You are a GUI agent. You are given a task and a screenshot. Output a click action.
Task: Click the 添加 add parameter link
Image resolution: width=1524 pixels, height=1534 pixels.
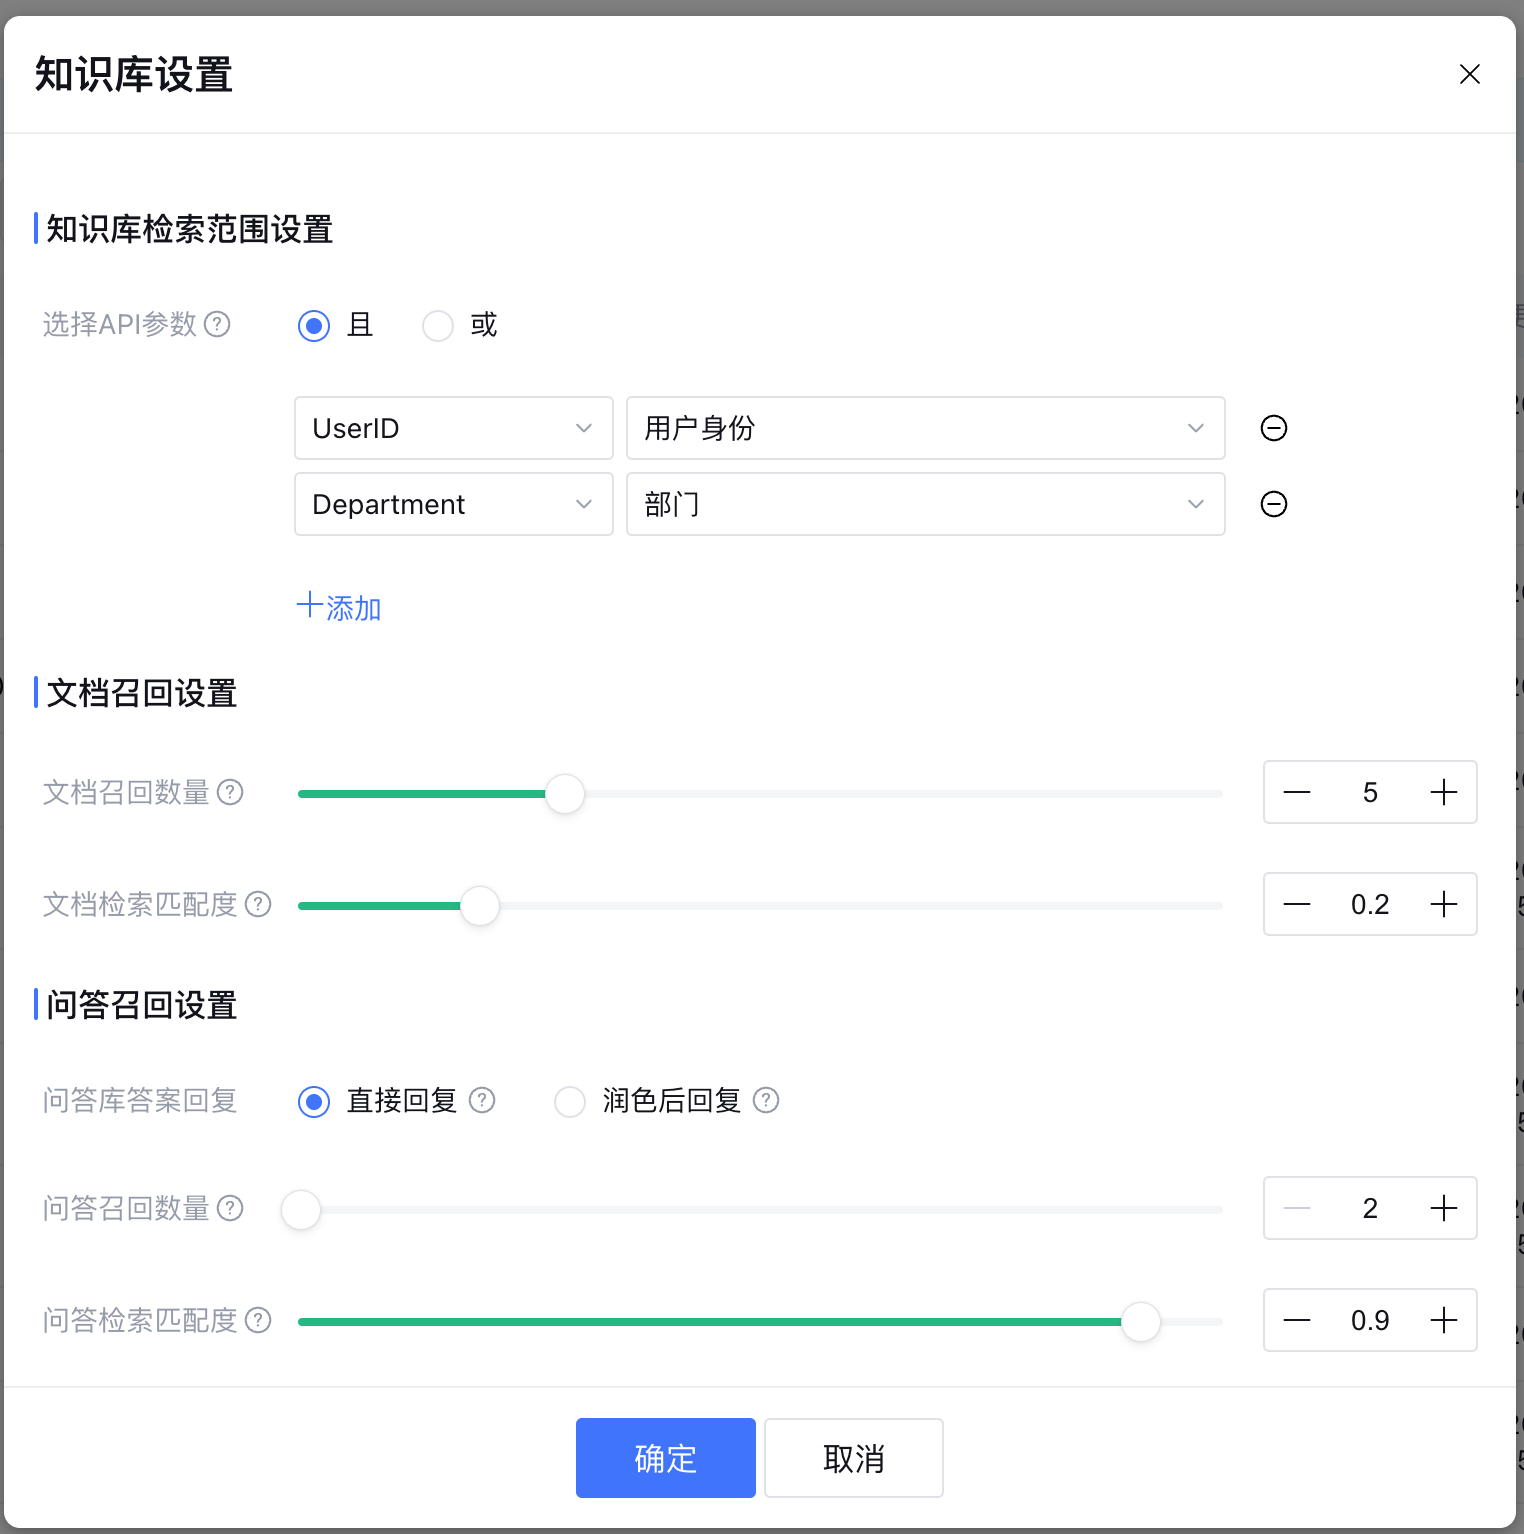point(339,607)
